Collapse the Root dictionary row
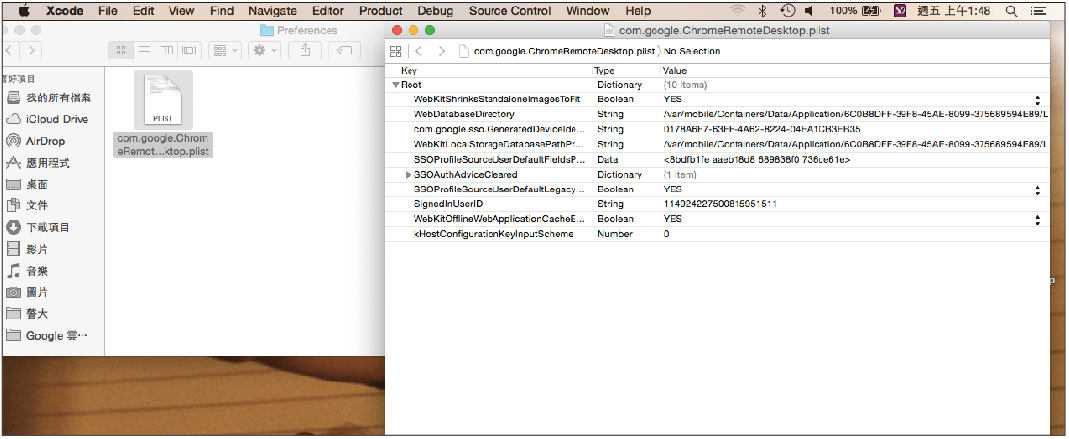The image size is (1069, 439). 395,85
